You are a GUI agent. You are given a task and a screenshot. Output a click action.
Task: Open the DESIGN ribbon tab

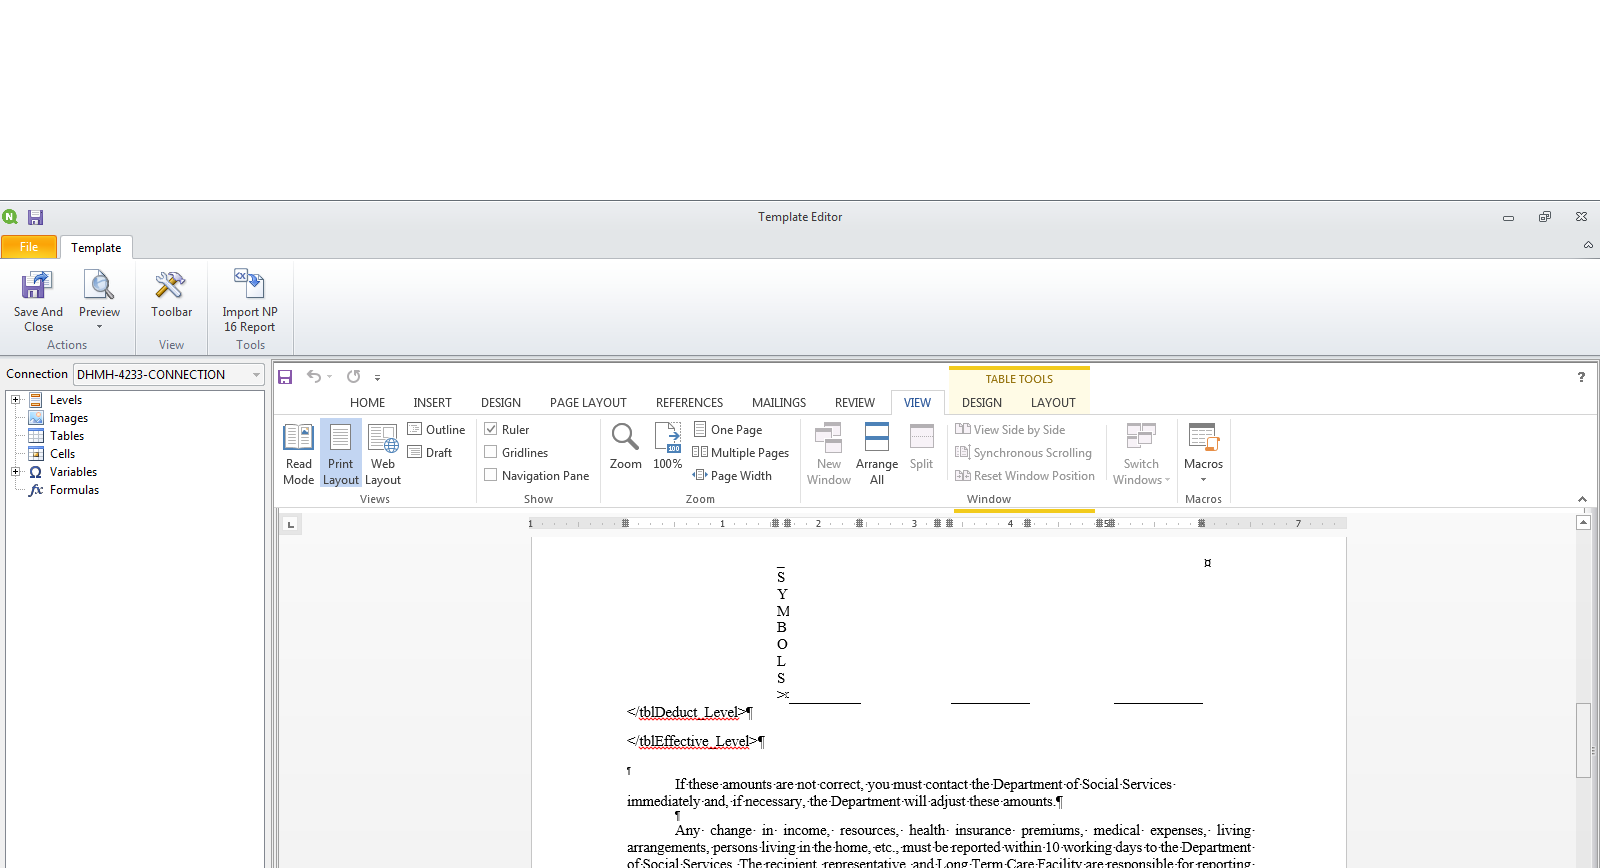click(501, 403)
